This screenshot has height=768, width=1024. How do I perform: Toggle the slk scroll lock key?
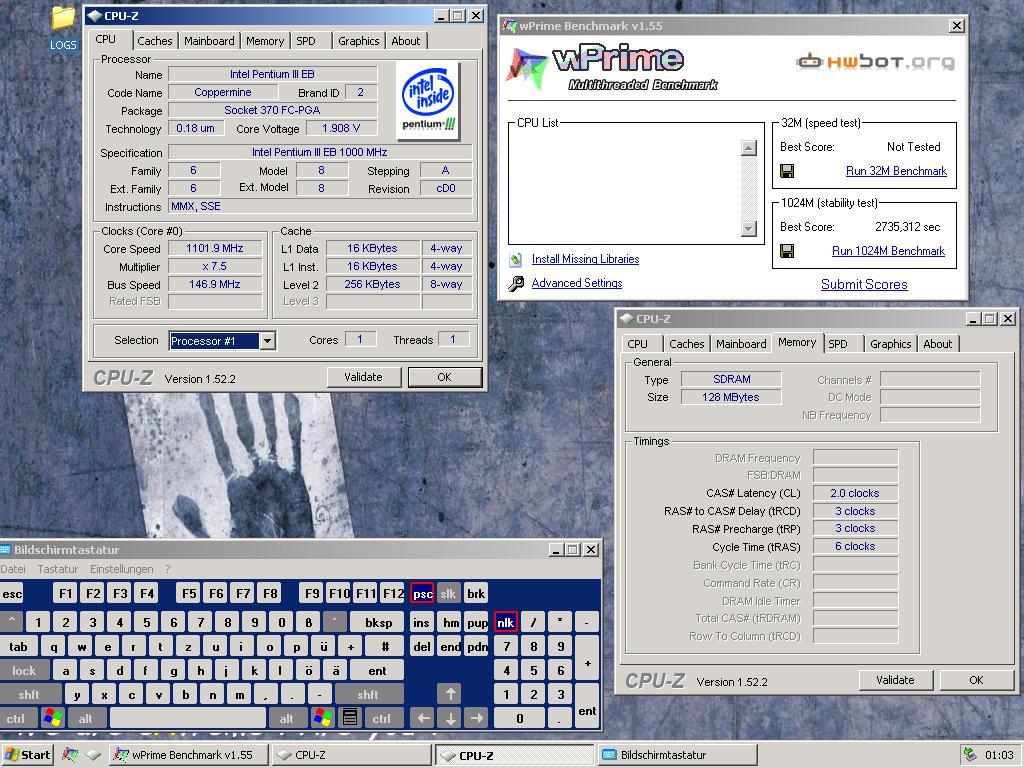[x=448, y=594]
